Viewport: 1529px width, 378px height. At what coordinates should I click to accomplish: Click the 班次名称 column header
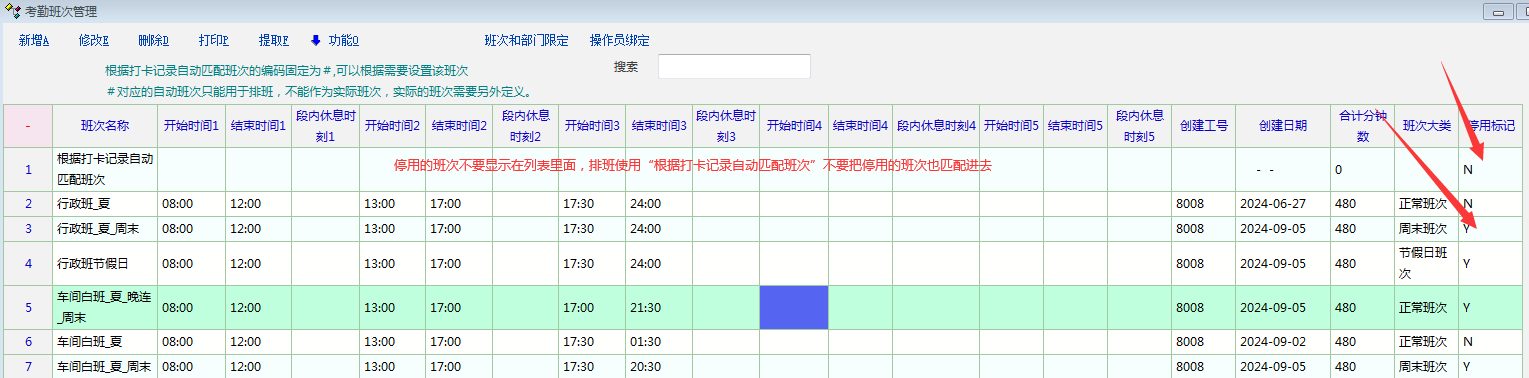point(104,126)
